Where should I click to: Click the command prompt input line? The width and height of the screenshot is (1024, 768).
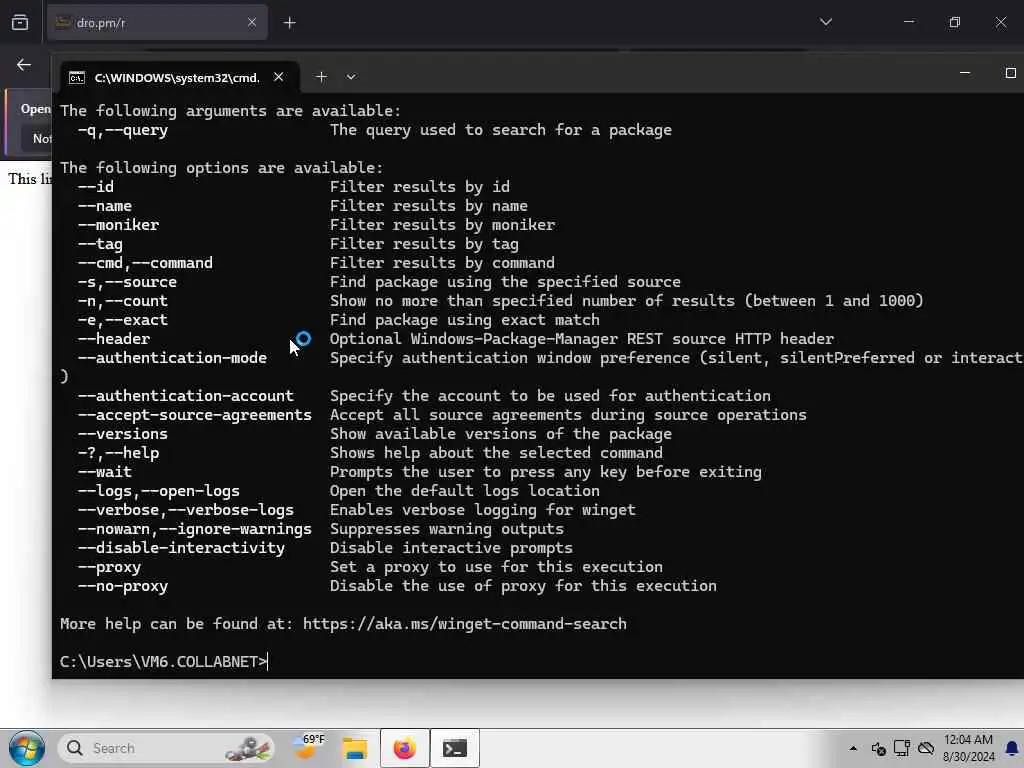[x=164, y=662]
